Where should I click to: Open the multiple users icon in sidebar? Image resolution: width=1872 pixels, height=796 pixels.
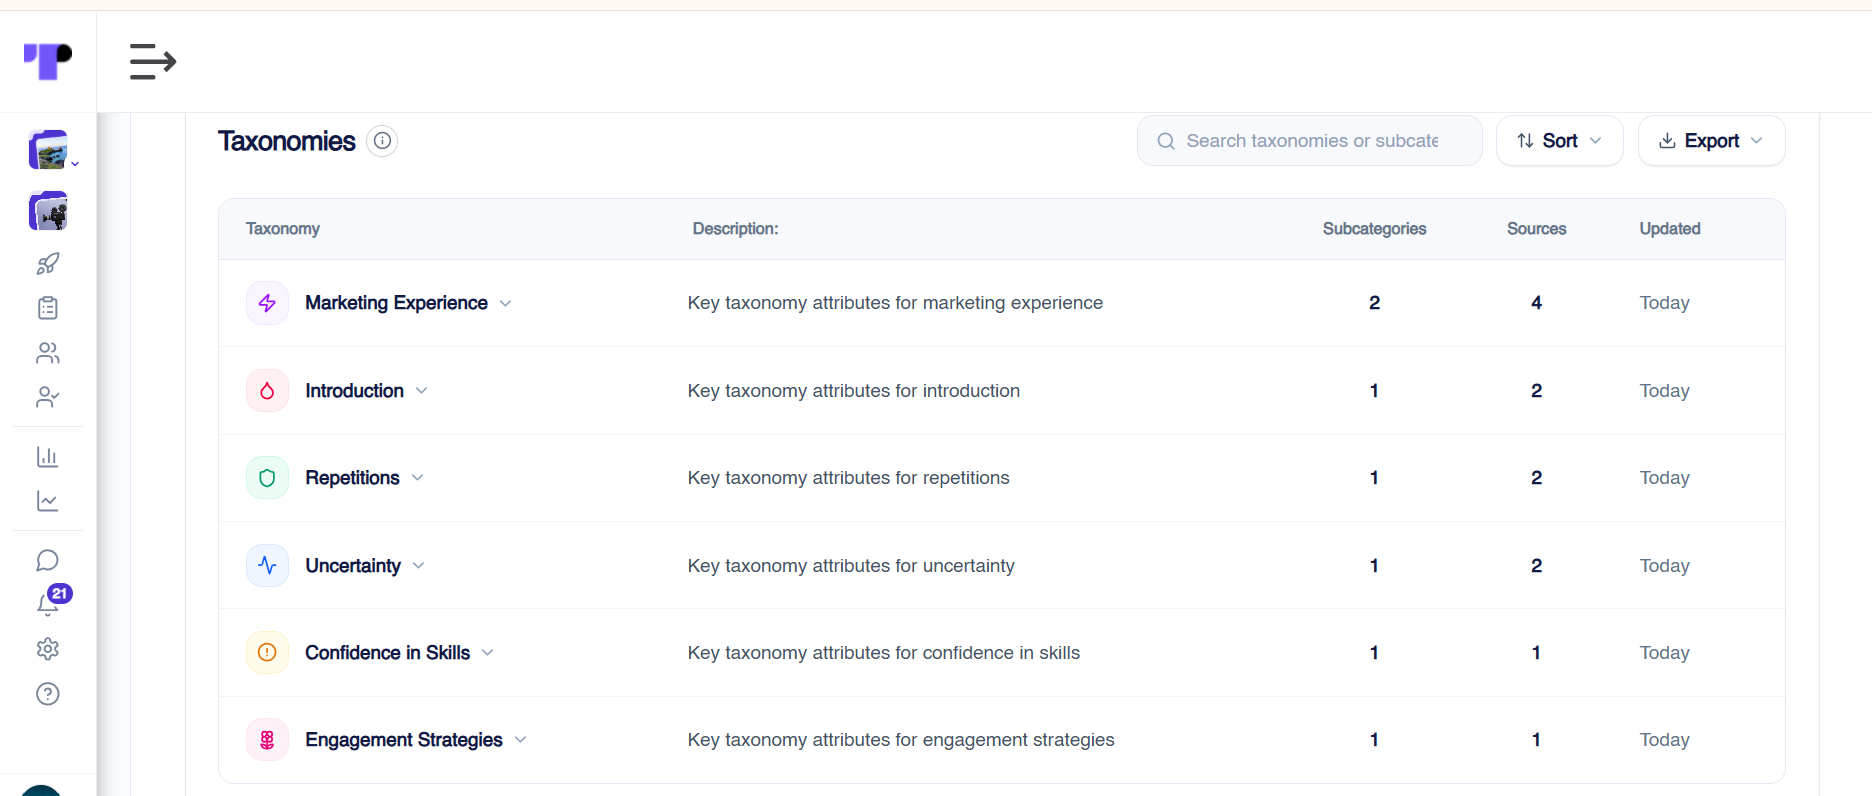[x=48, y=353]
